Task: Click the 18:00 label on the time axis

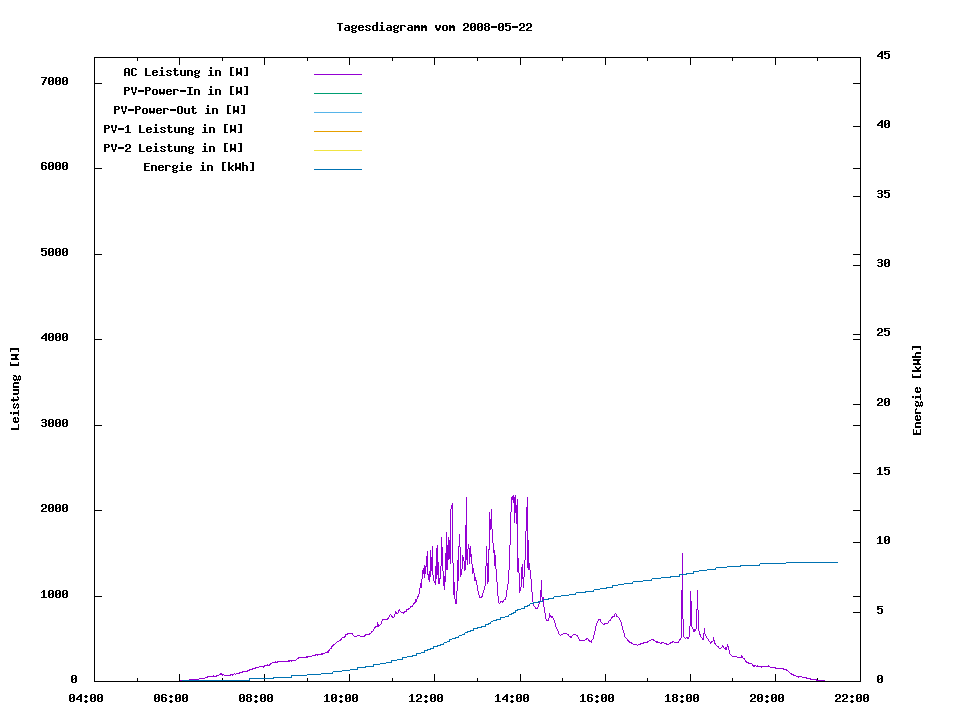Action: (682, 698)
